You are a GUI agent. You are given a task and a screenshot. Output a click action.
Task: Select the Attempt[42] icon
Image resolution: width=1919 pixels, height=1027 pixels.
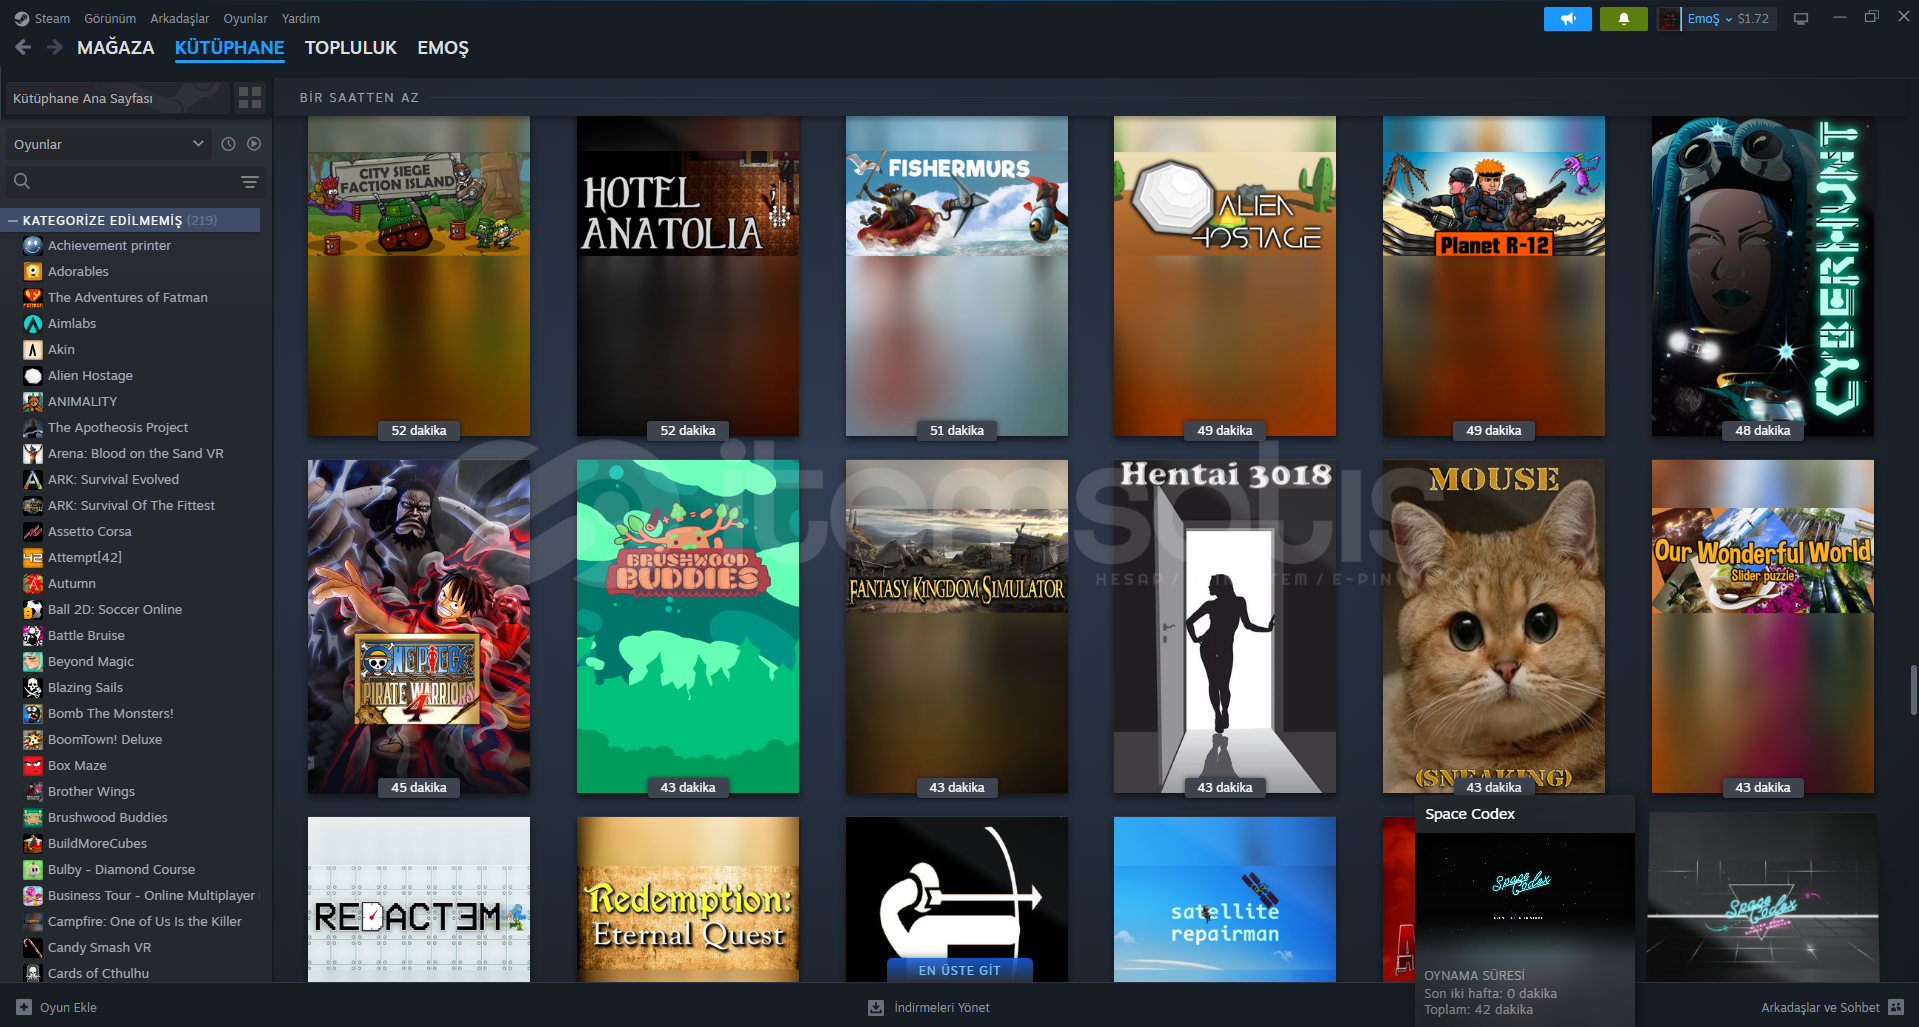click(x=33, y=557)
